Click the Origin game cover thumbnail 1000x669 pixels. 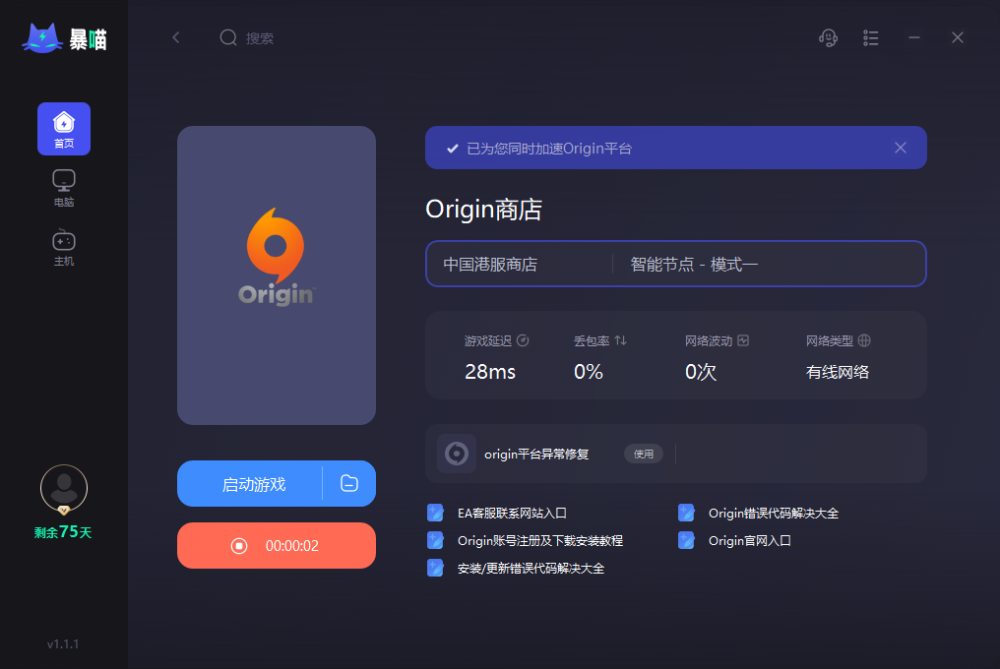point(276,275)
